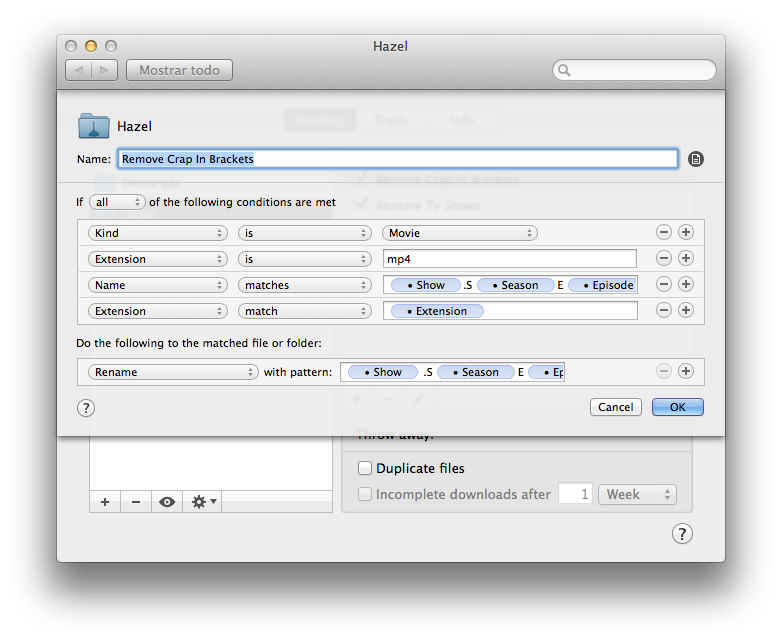Select the Extension token in the match pattern
The image size is (782, 641).
(x=437, y=311)
